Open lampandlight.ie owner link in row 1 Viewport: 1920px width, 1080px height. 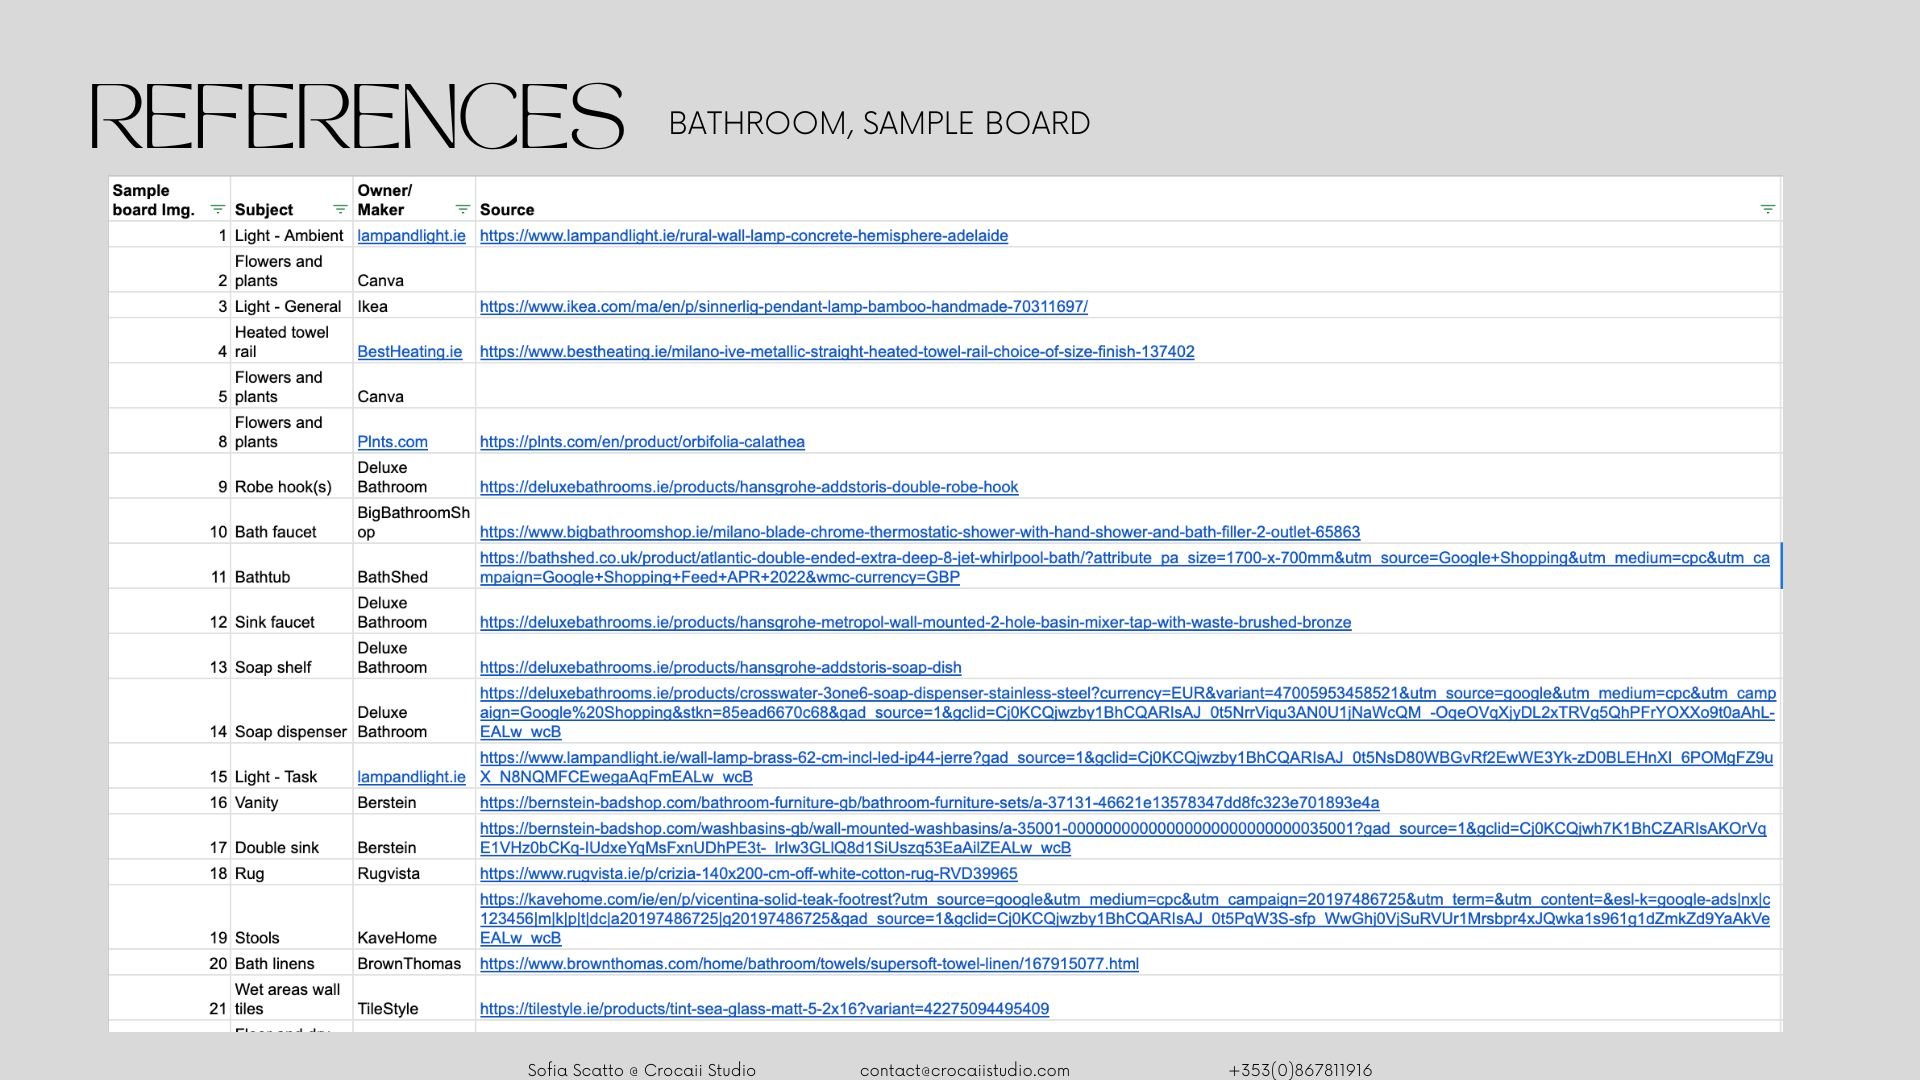click(x=411, y=236)
